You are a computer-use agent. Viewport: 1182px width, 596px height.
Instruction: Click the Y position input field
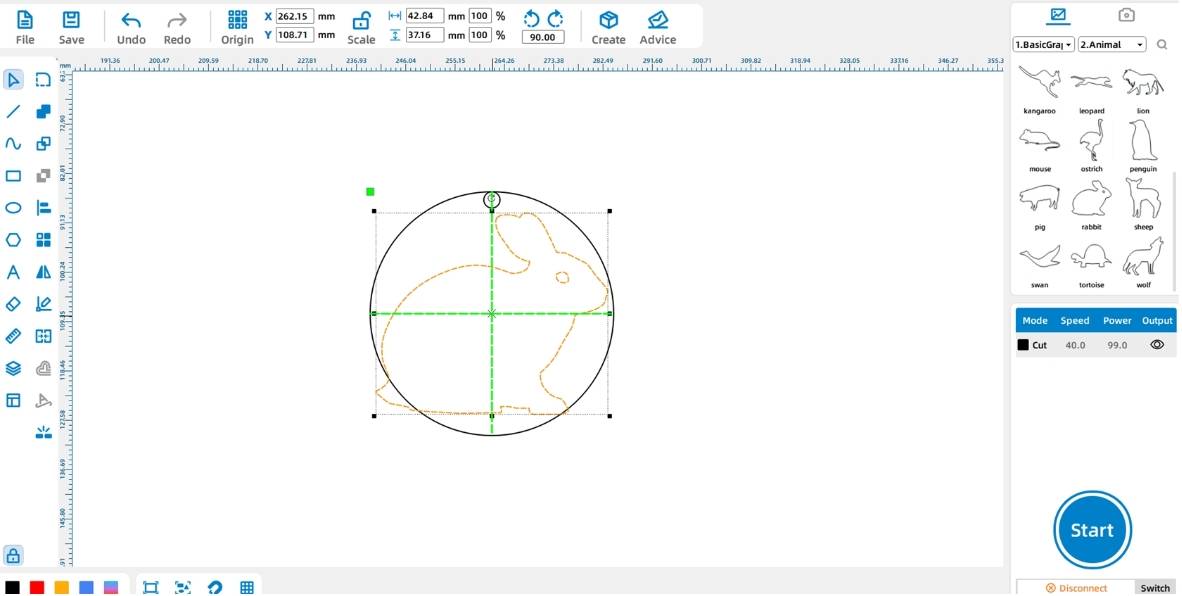point(295,35)
